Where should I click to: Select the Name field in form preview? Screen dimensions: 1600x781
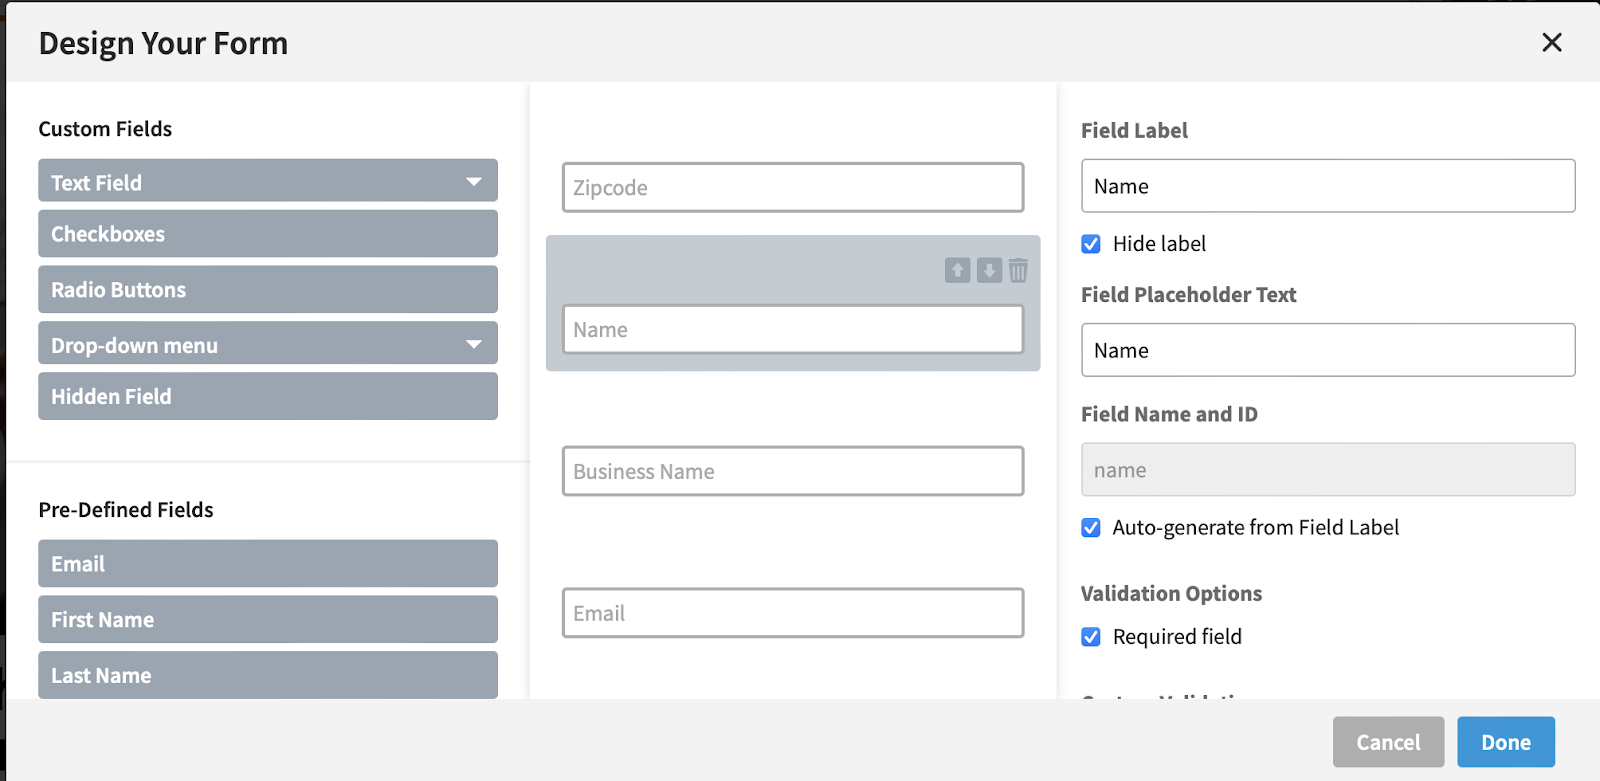(x=793, y=329)
